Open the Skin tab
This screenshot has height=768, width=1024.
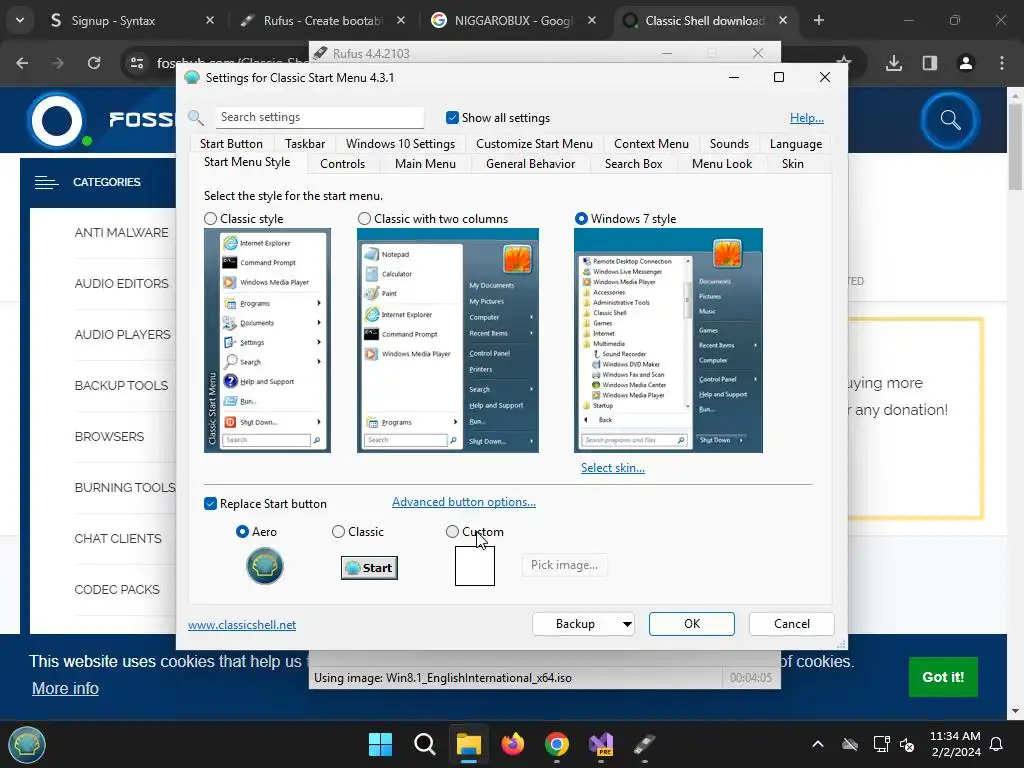coord(793,164)
